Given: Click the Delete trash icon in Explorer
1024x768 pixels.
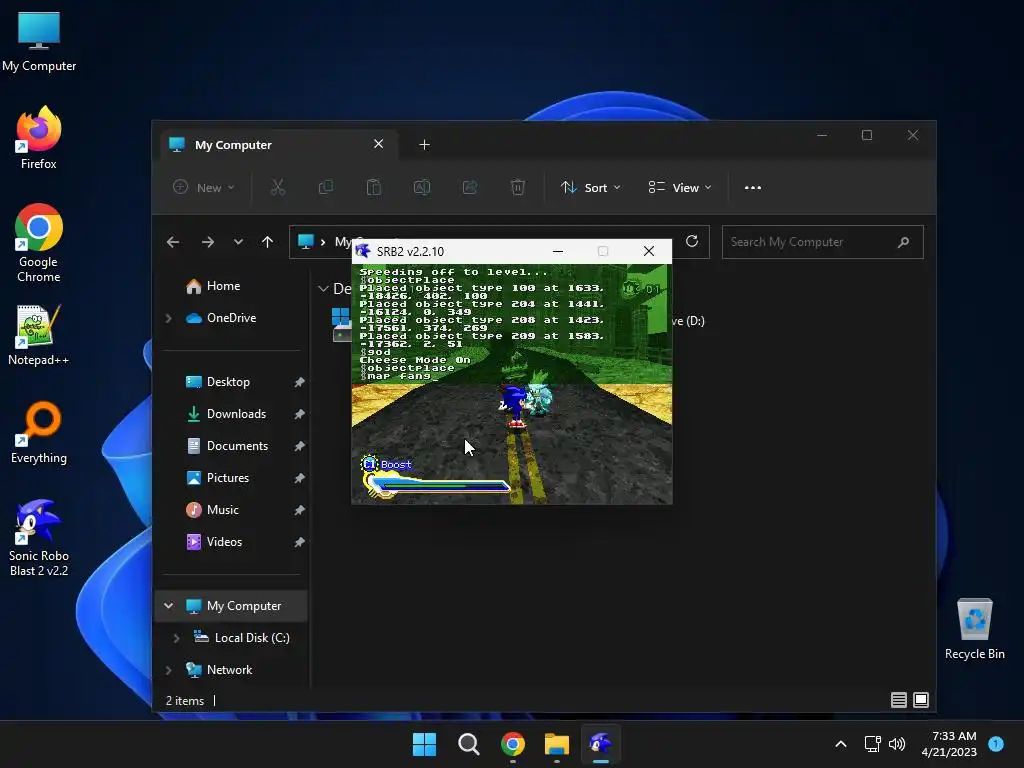Looking at the screenshot, I should 517,187.
